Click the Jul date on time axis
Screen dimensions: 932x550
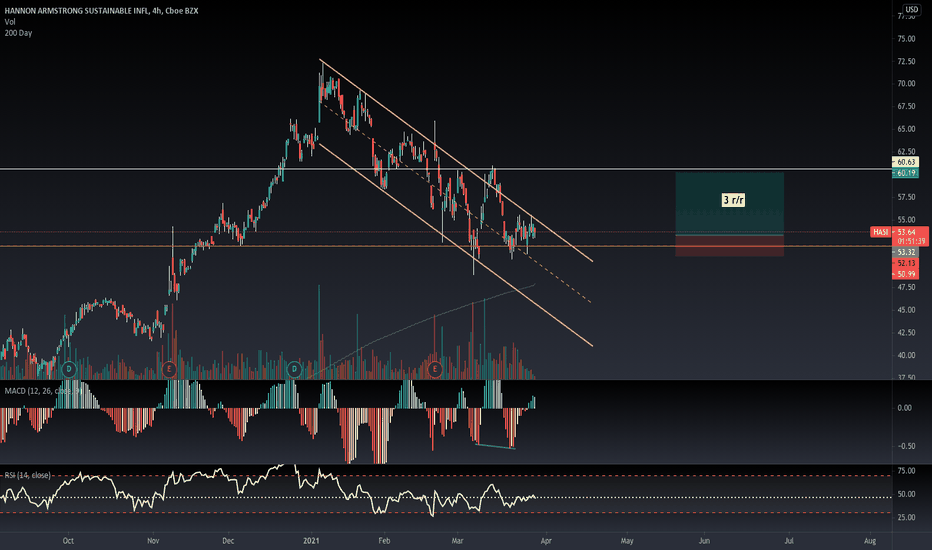[789, 540]
